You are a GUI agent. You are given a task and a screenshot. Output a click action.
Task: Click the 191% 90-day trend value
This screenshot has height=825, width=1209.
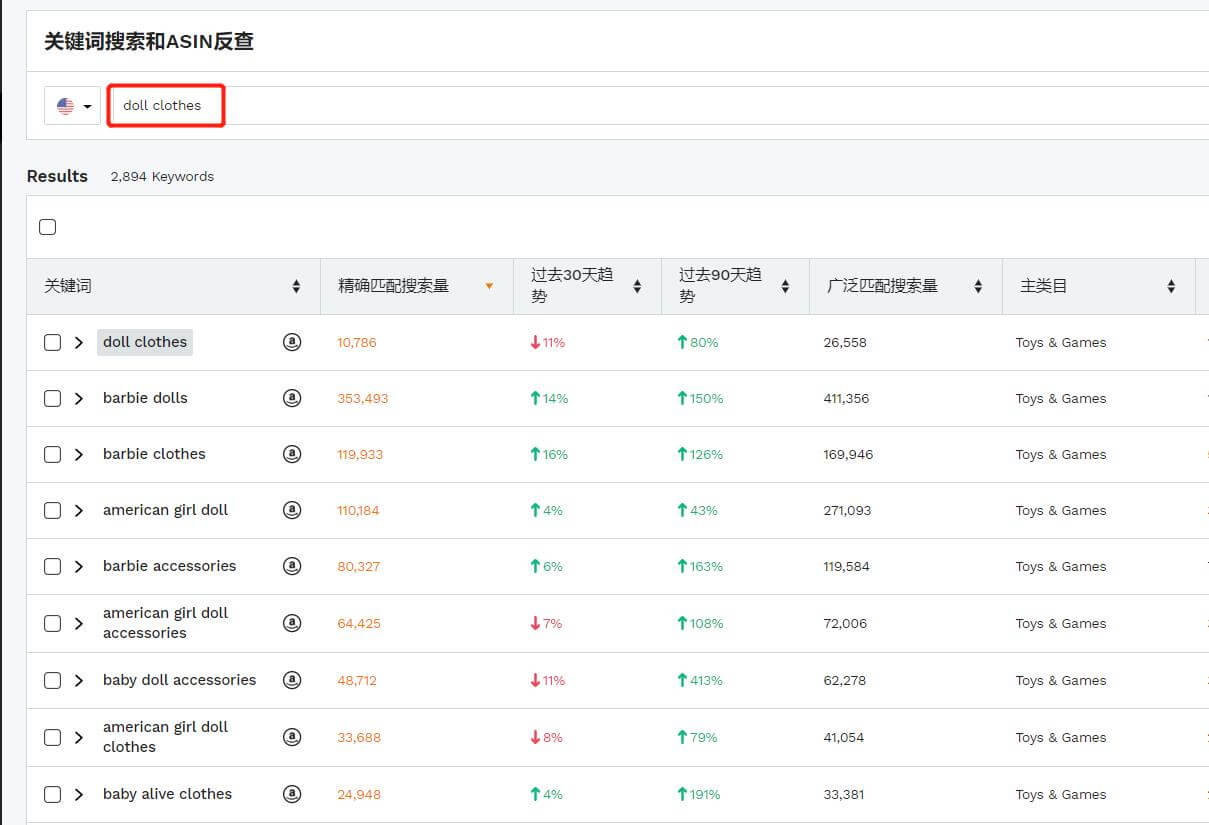pyautogui.click(x=698, y=794)
